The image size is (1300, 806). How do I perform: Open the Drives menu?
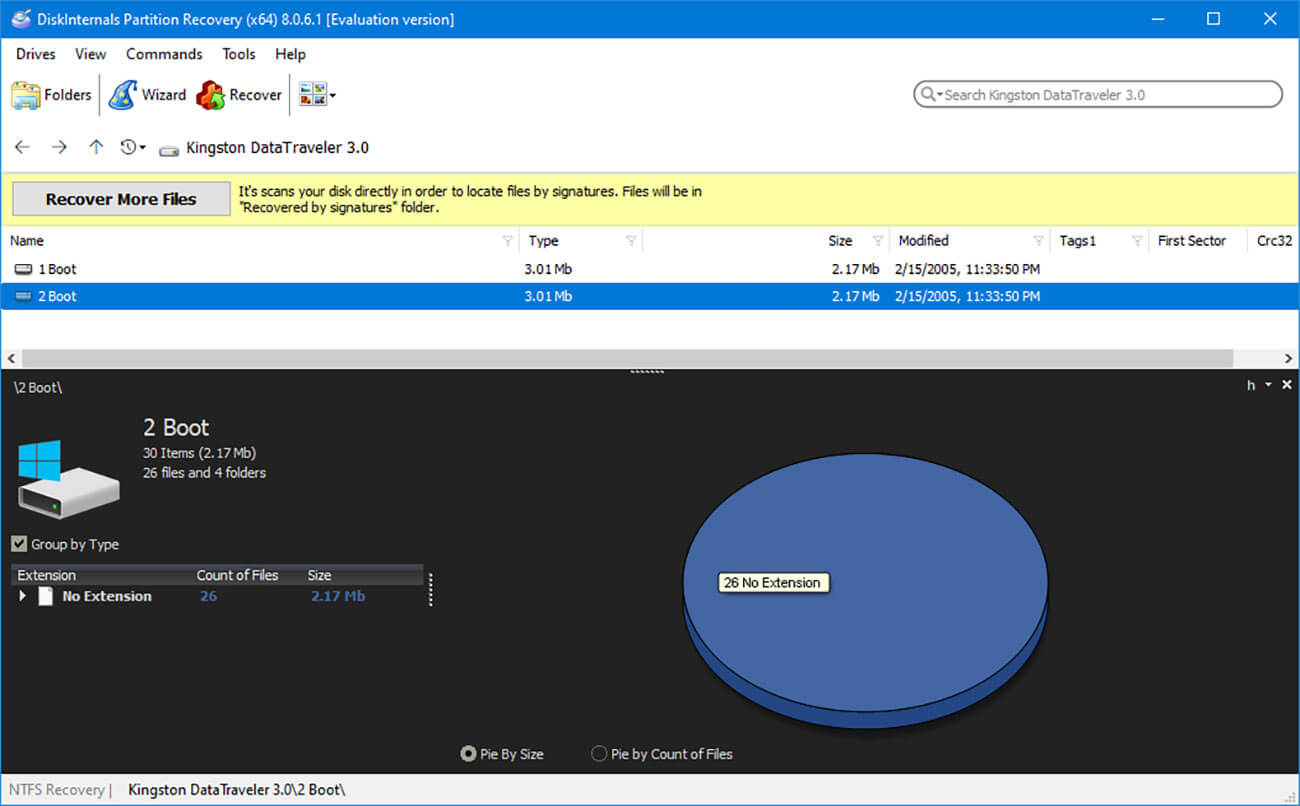(x=36, y=54)
